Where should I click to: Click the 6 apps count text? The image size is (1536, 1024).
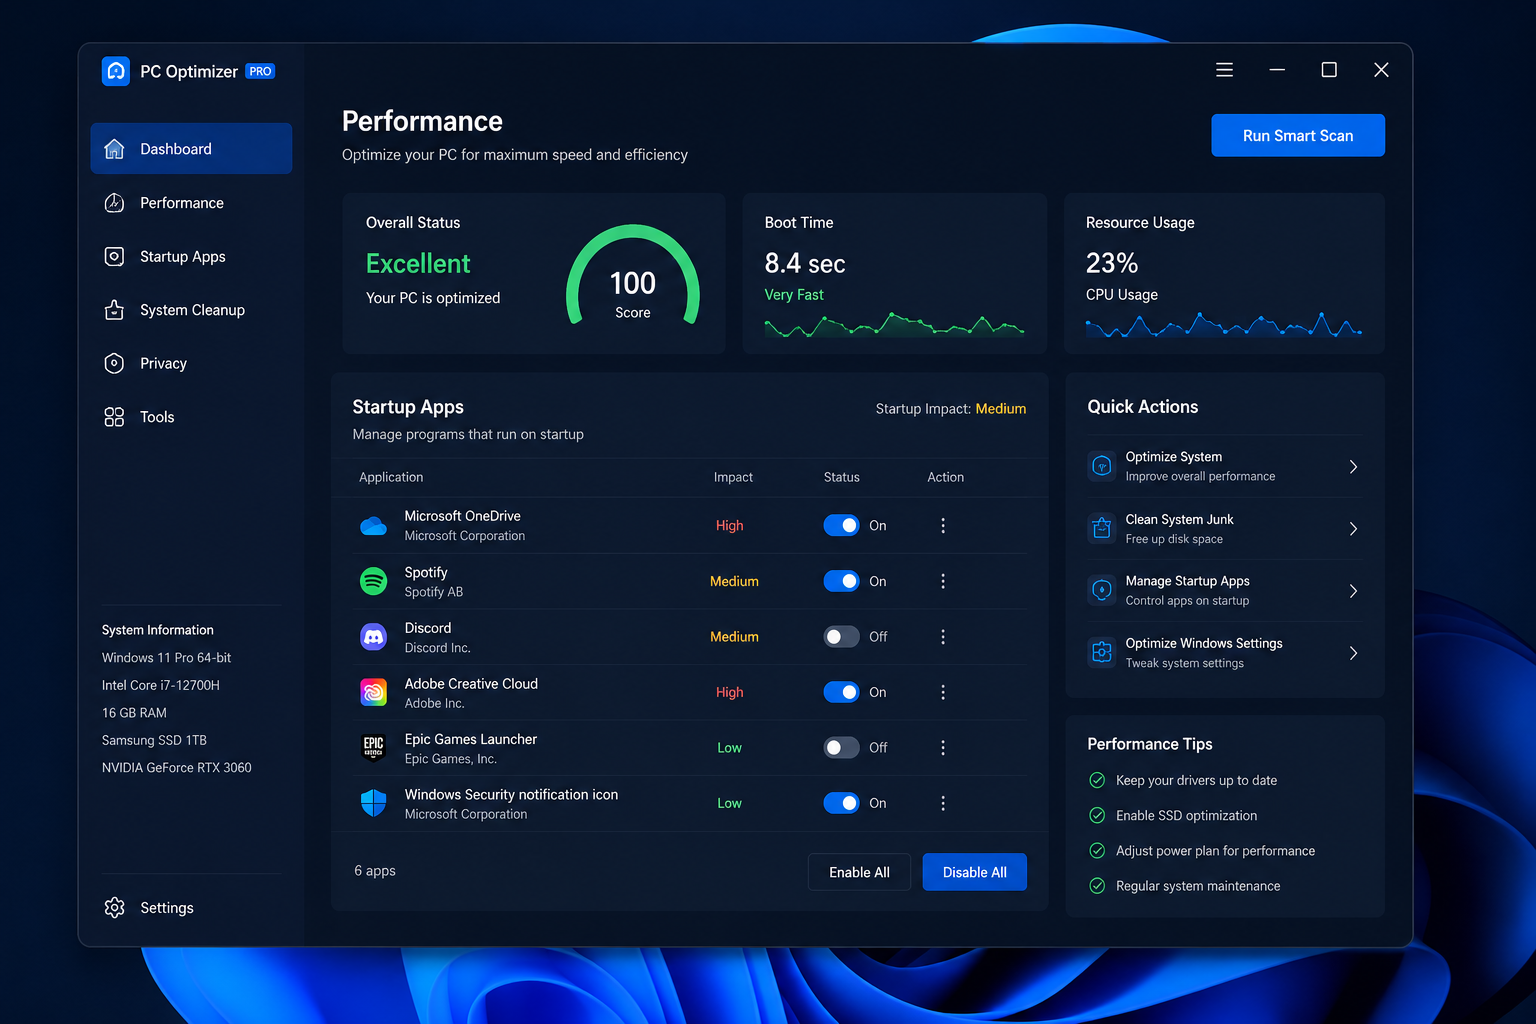click(375, 871)
